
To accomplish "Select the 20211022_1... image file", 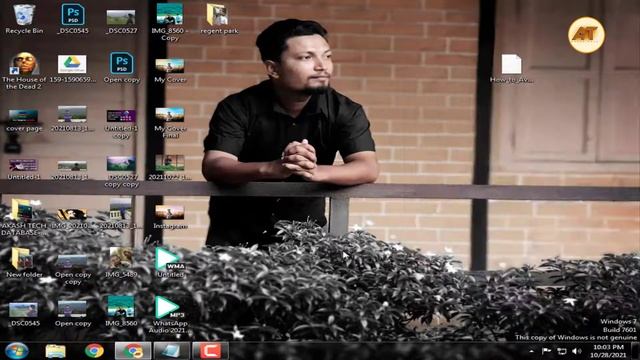I will (169, 167).
